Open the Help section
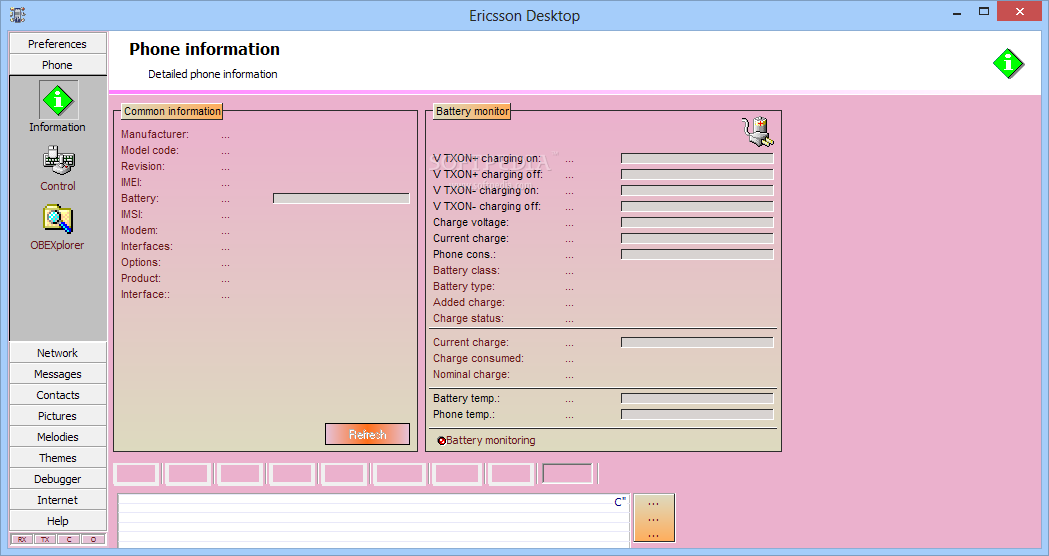 (x=58, y=521)
